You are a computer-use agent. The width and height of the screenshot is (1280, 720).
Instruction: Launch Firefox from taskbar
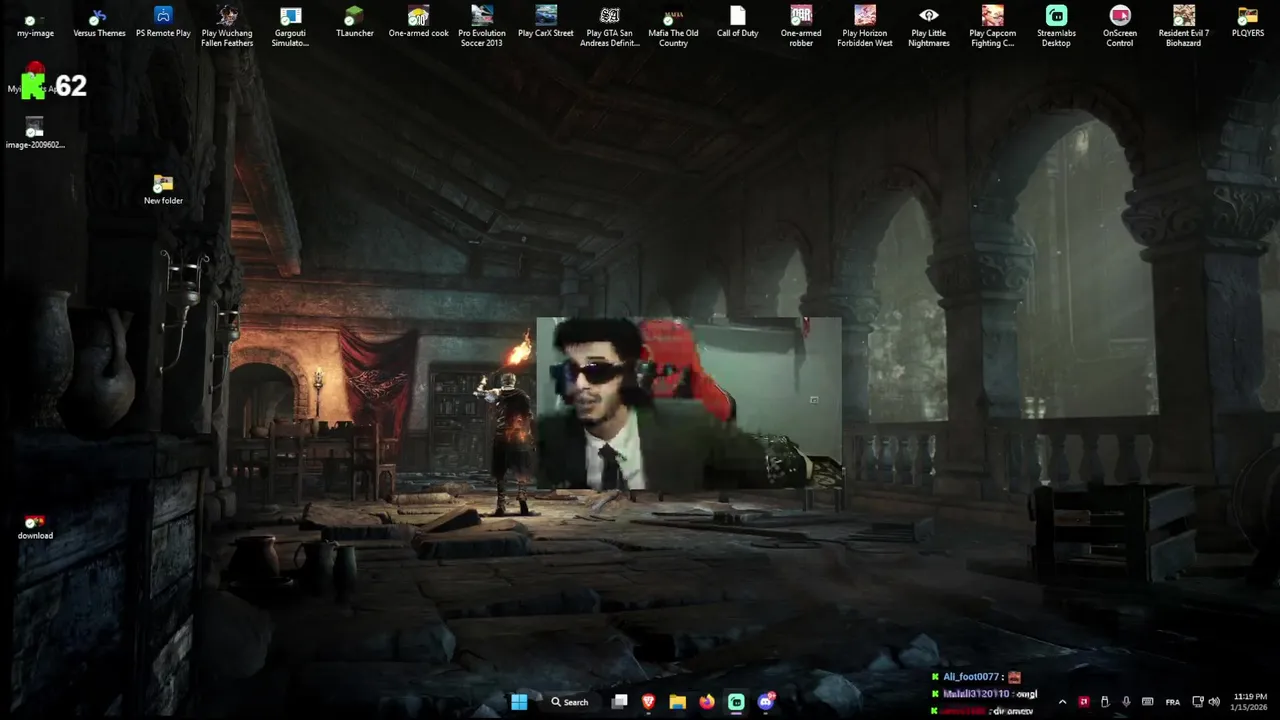pyautogui.click(x=707, y=702)
